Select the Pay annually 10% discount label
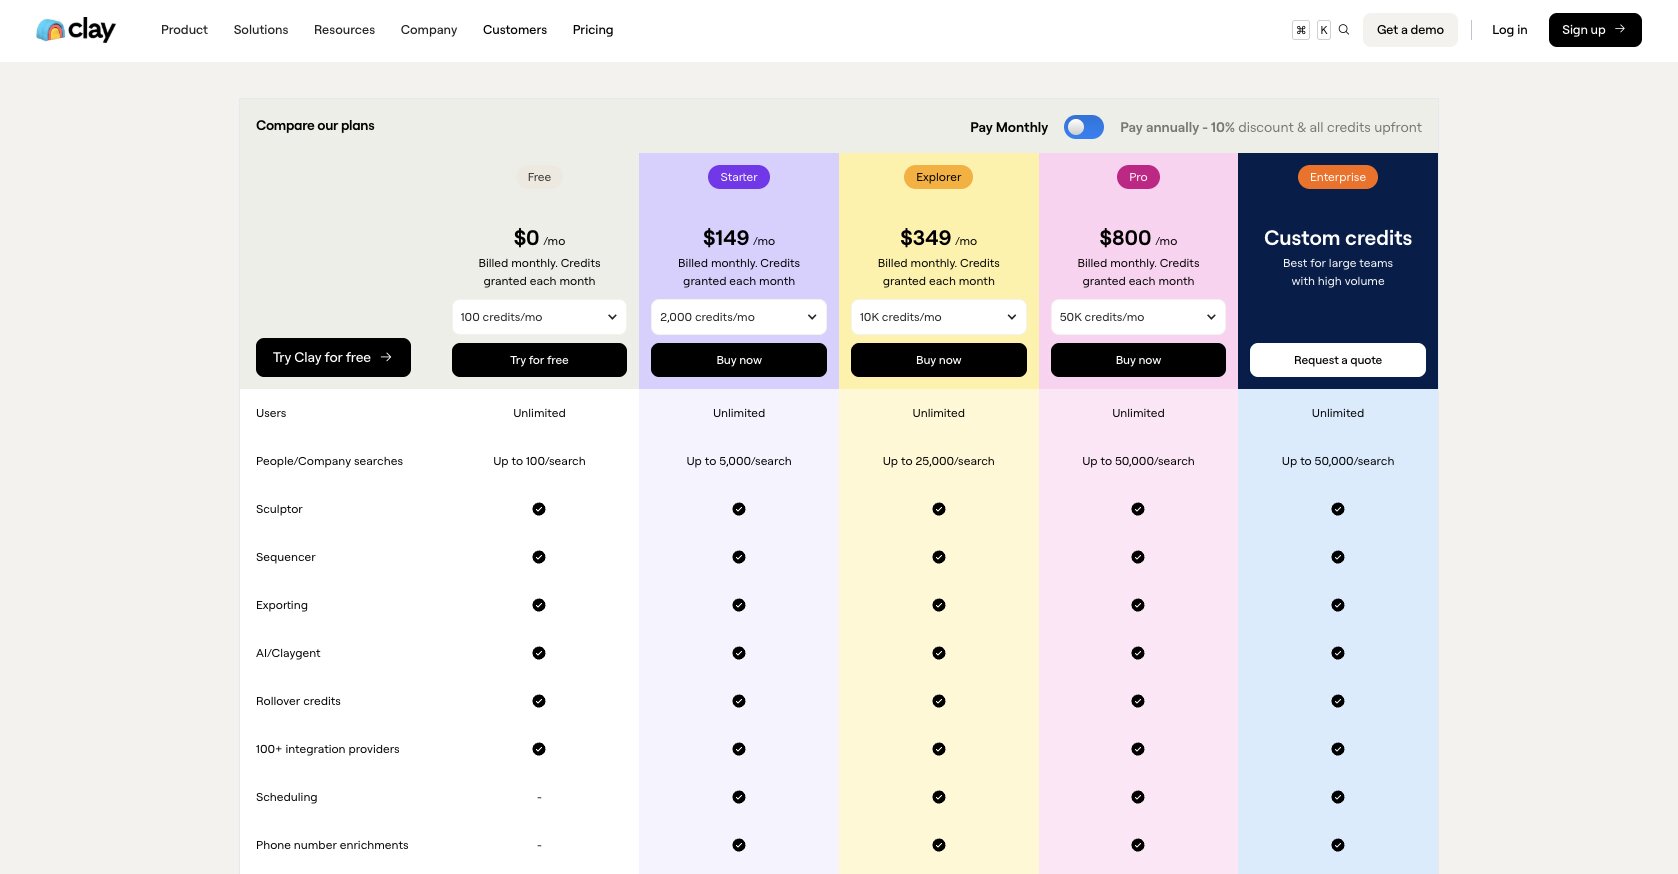1678x874 pixels. [1271, 127]
